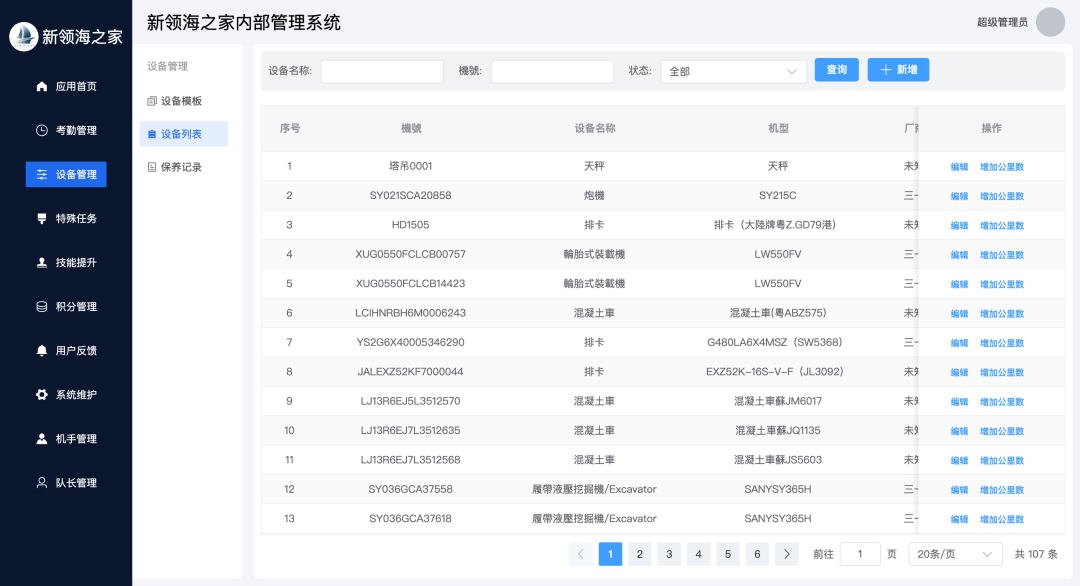Click 编辑 for row JALEXZ52KF7000044
This screenshot has height=586, width=1080.
[959, 373]
